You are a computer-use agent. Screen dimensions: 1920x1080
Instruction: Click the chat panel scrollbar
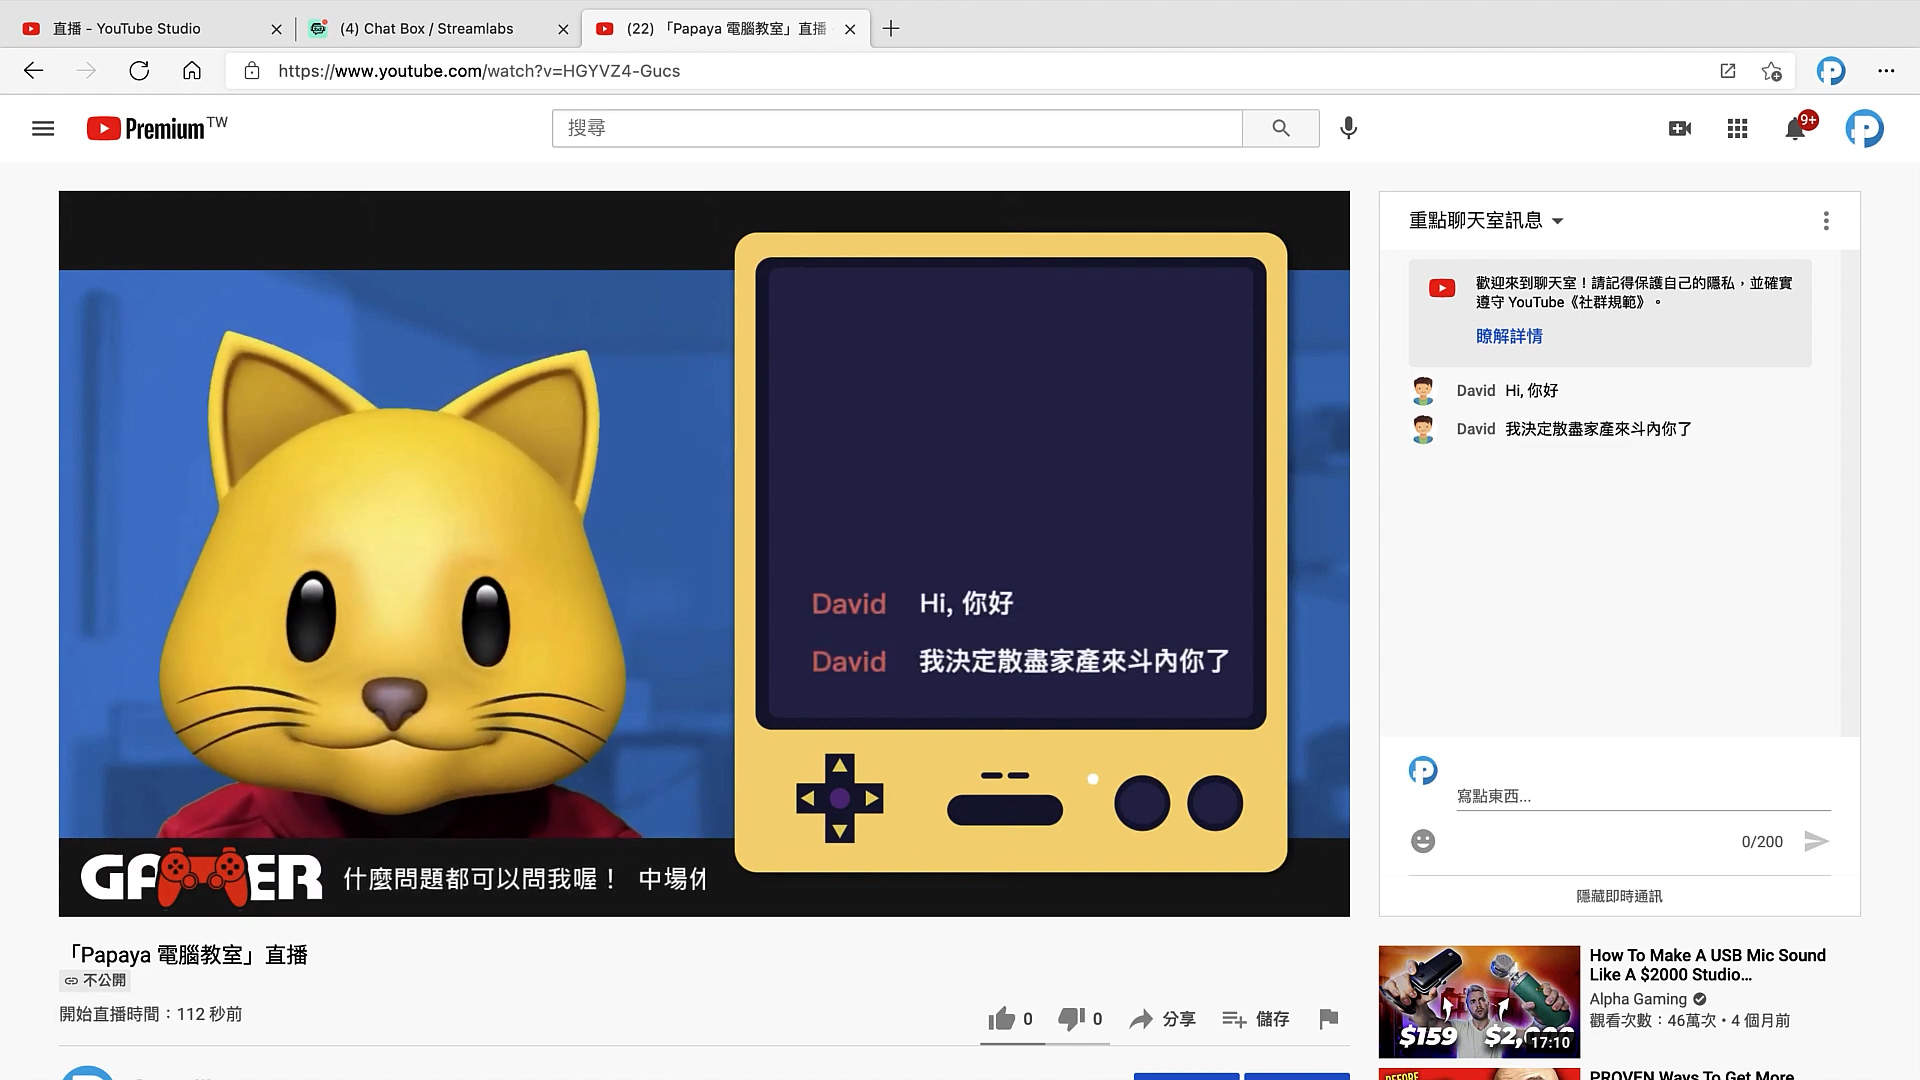pyautogui.click(x=1850, y=490)
